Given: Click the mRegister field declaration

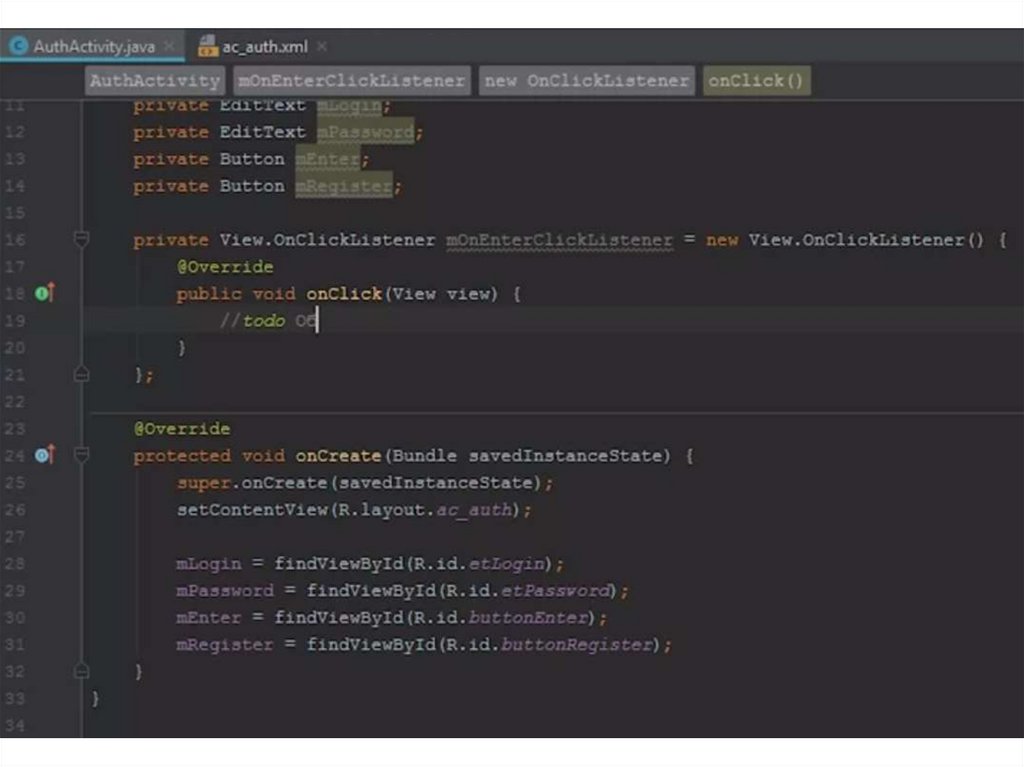Looking at the screenshot, I should coord(344,186).
